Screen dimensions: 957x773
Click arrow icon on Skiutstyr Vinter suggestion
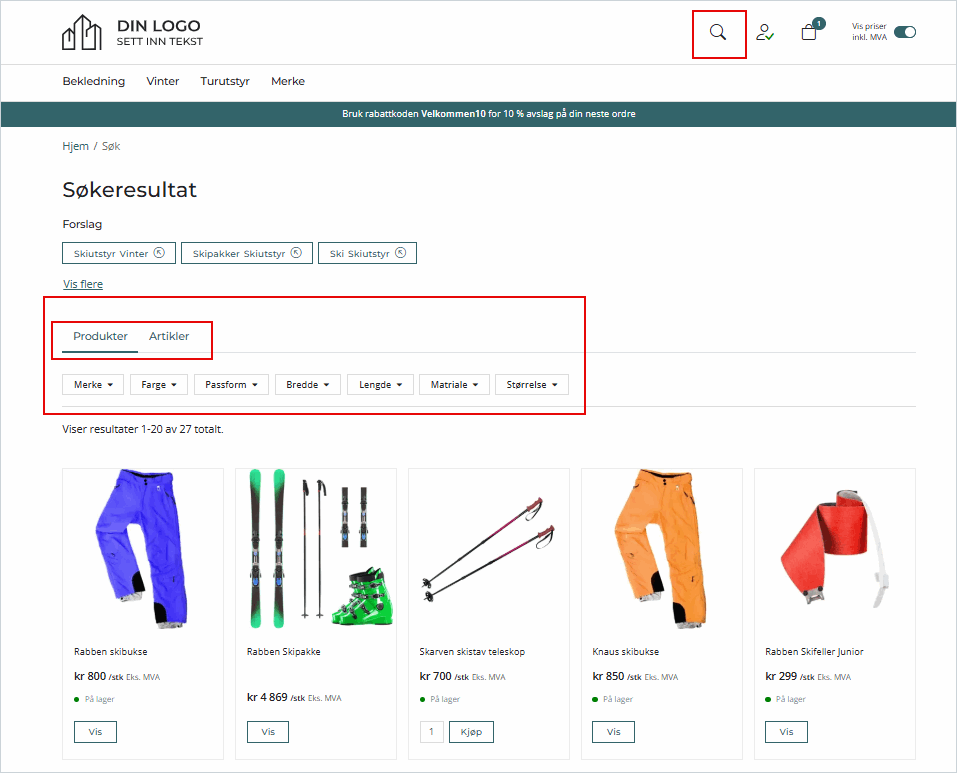point(160,253)
